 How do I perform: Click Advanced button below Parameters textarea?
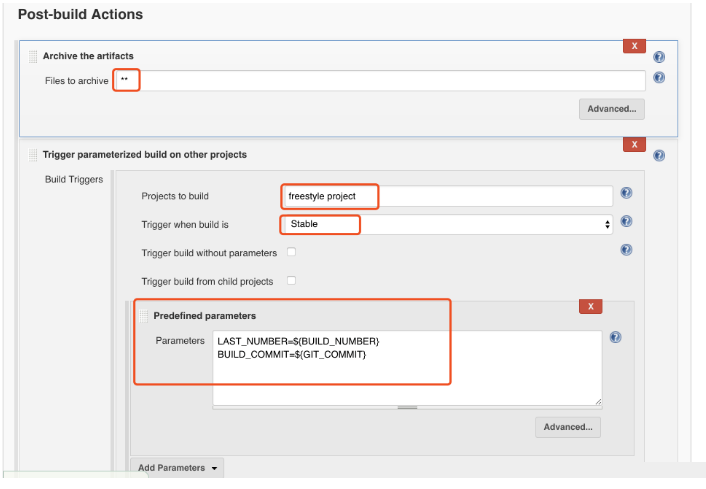(568, 427)
